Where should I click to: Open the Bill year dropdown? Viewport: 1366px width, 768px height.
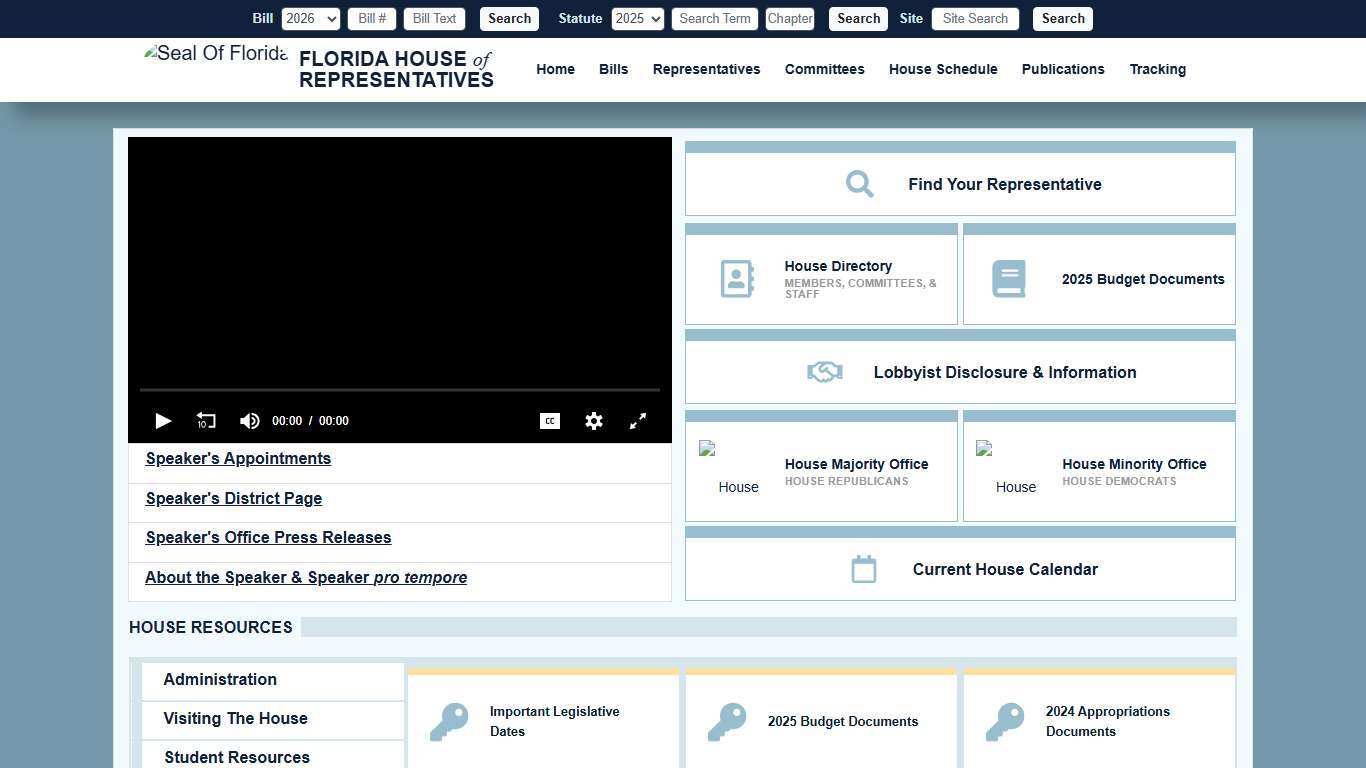(x=311, y=19)
